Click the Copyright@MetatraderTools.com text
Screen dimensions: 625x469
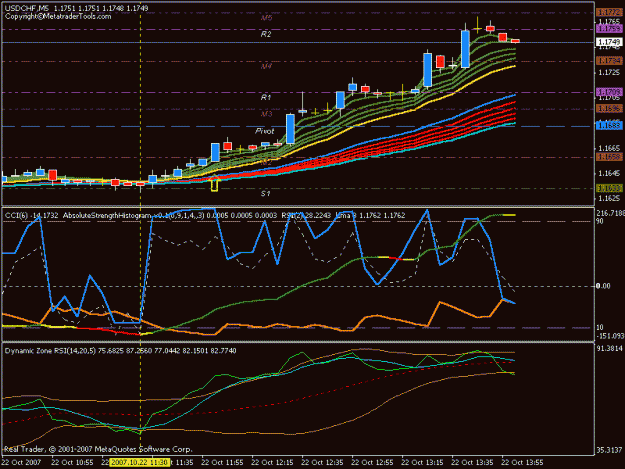[x=58, y=16]
